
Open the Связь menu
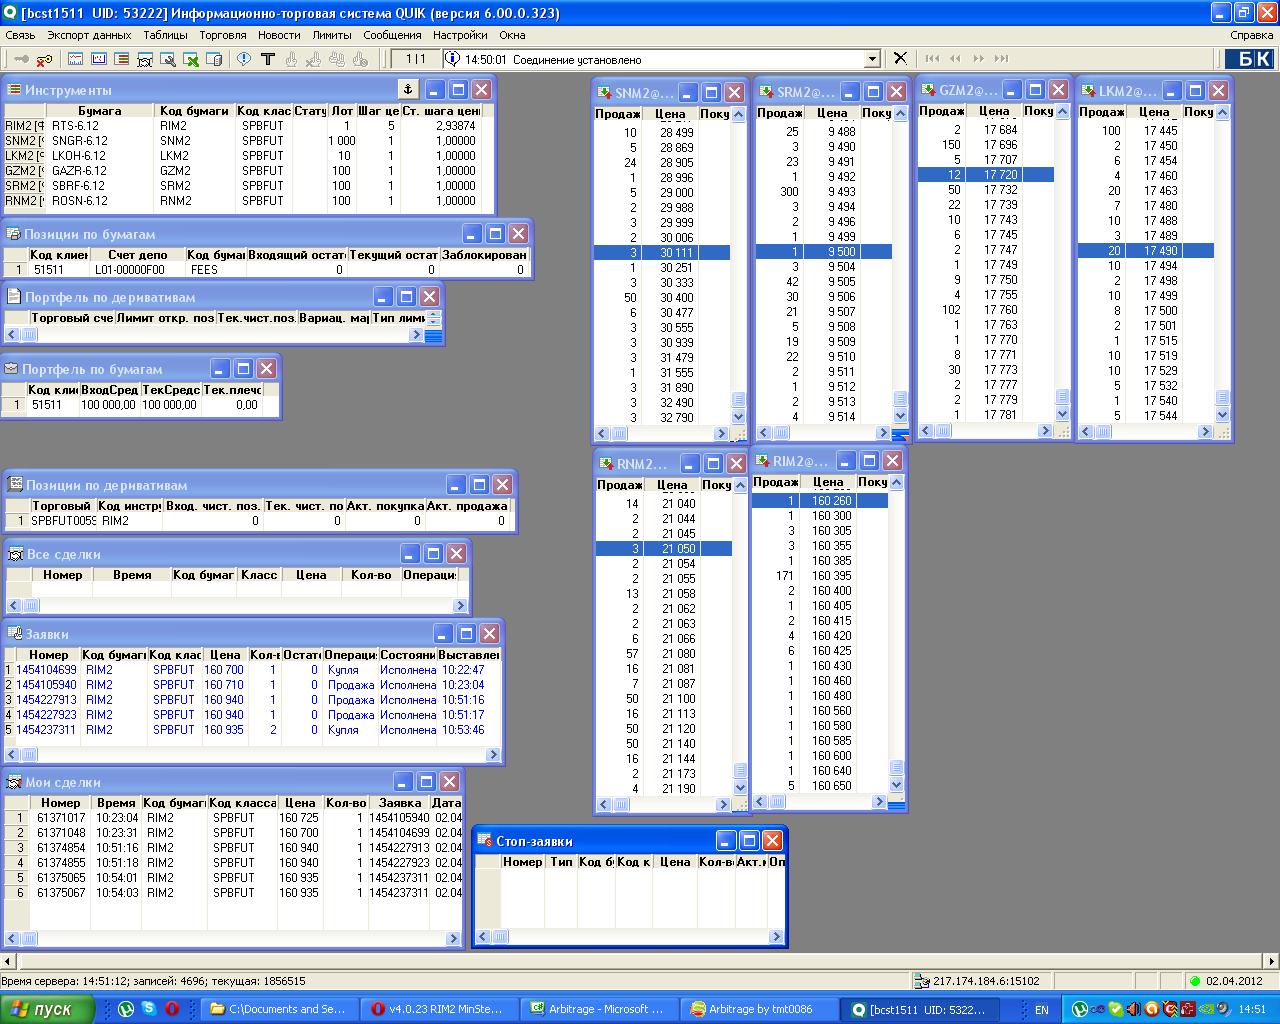click(x=20, y=35)
